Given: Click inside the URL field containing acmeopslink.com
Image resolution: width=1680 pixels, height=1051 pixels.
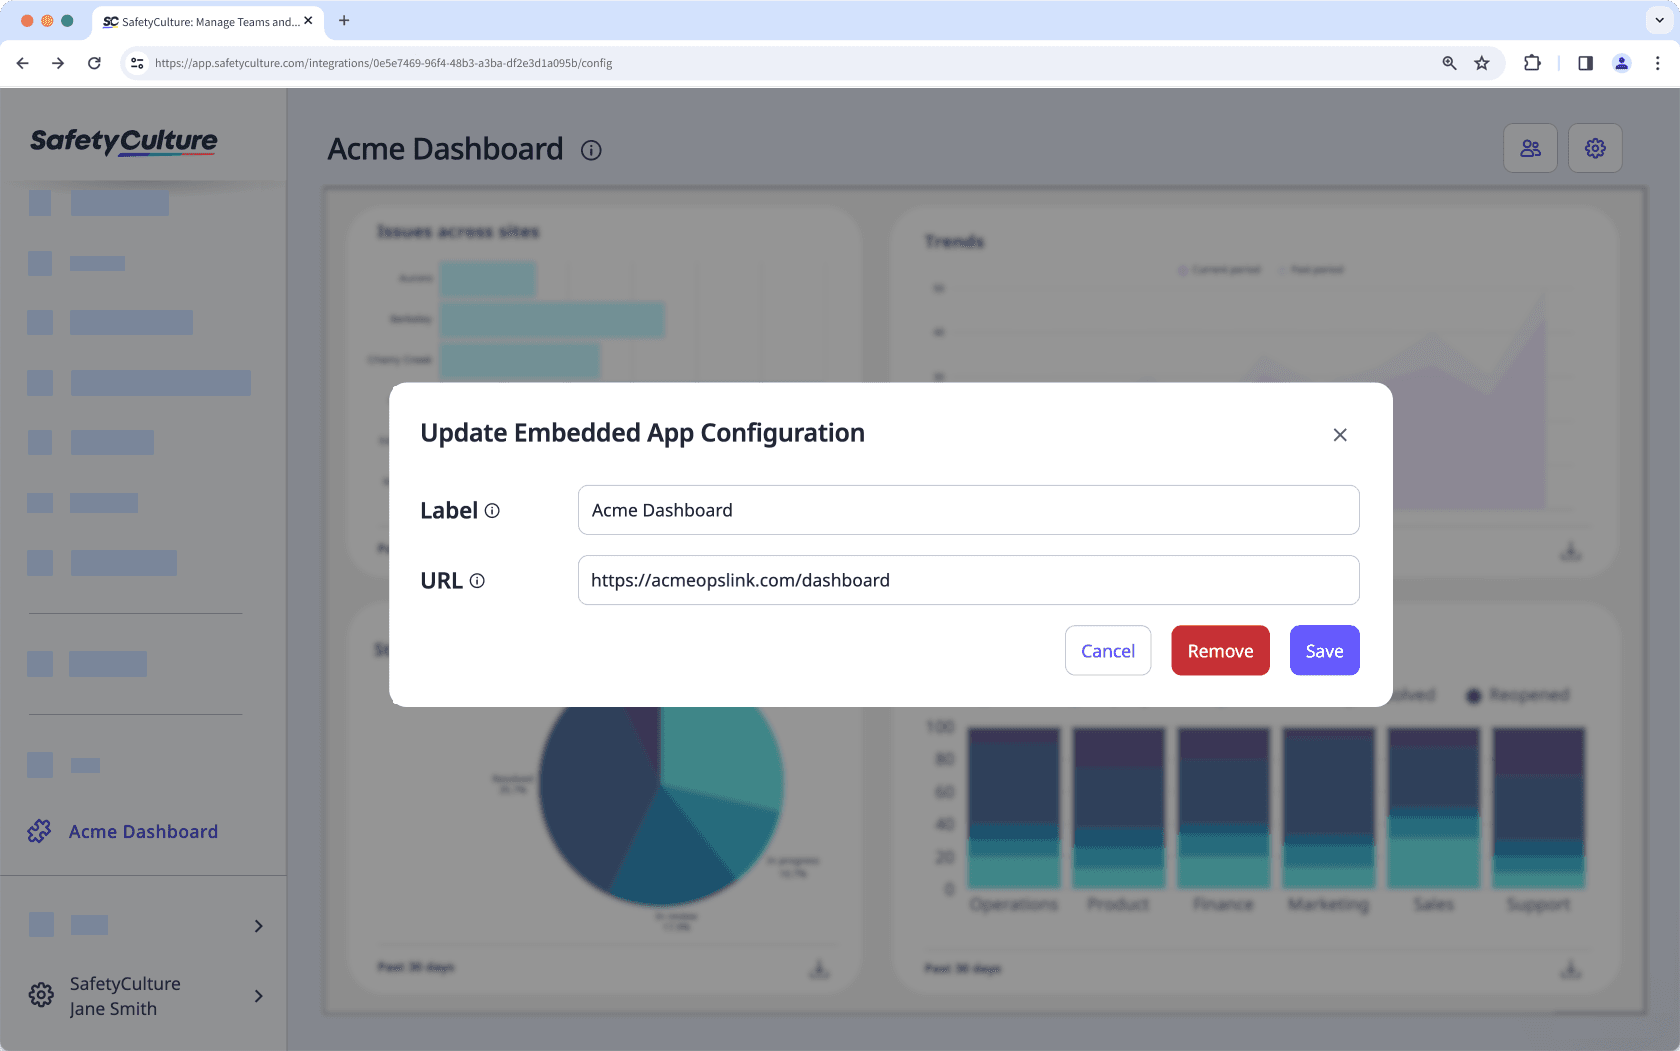Looking at the screenshot, I should (968, 580).
